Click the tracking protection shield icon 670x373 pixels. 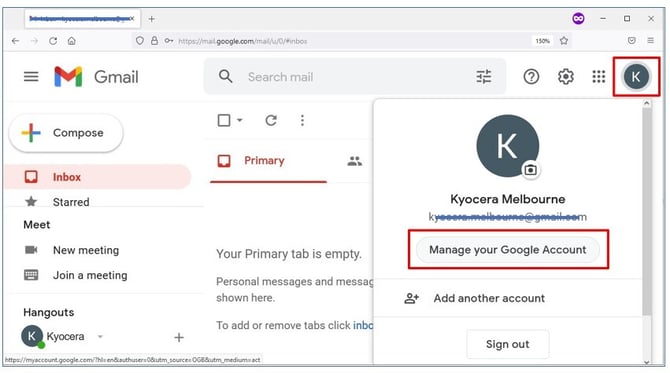tap(140, 41)
